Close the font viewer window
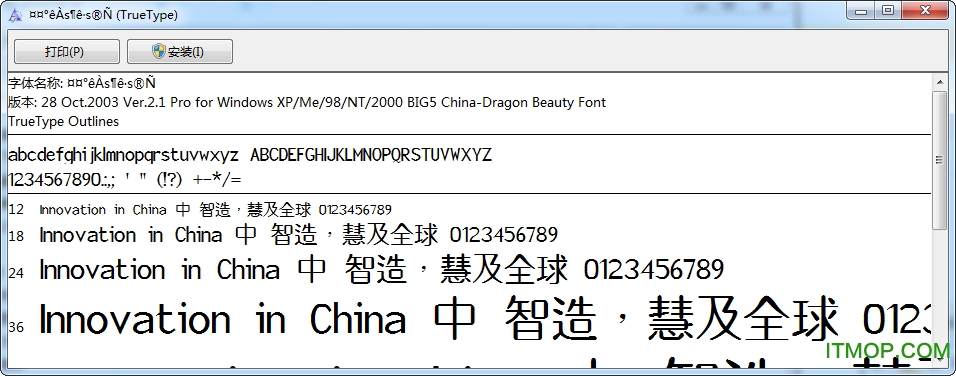 (x=926, y=10)
